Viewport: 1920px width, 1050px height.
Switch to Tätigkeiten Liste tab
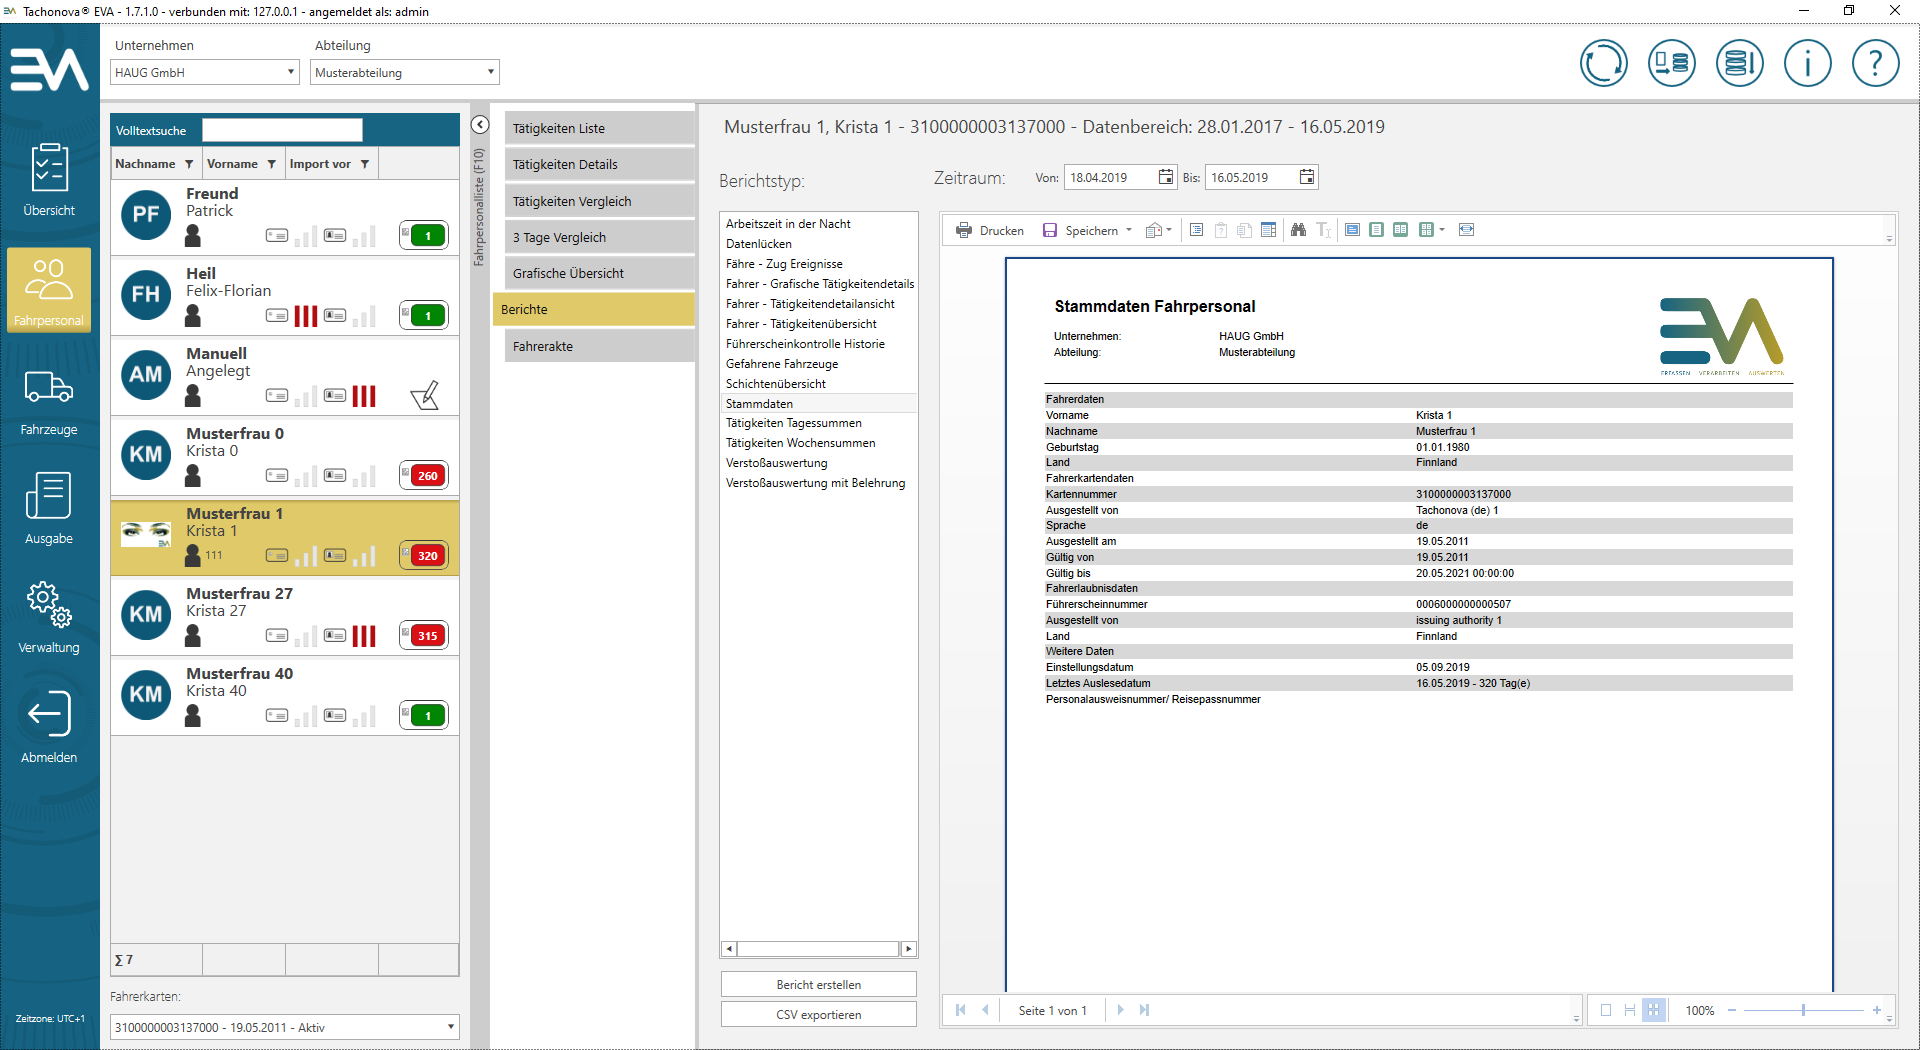[x=598, y=128]
